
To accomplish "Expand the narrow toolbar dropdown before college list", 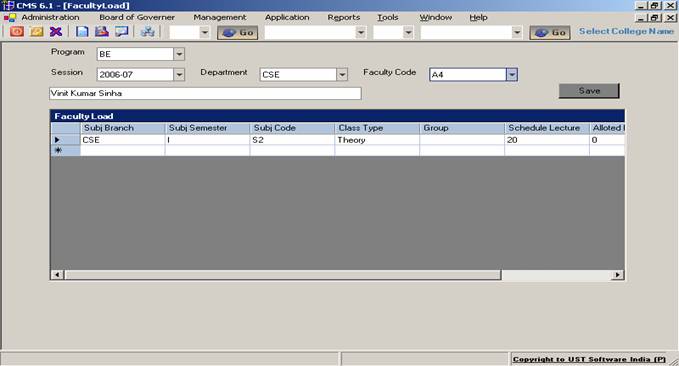I will click(408, 32).
